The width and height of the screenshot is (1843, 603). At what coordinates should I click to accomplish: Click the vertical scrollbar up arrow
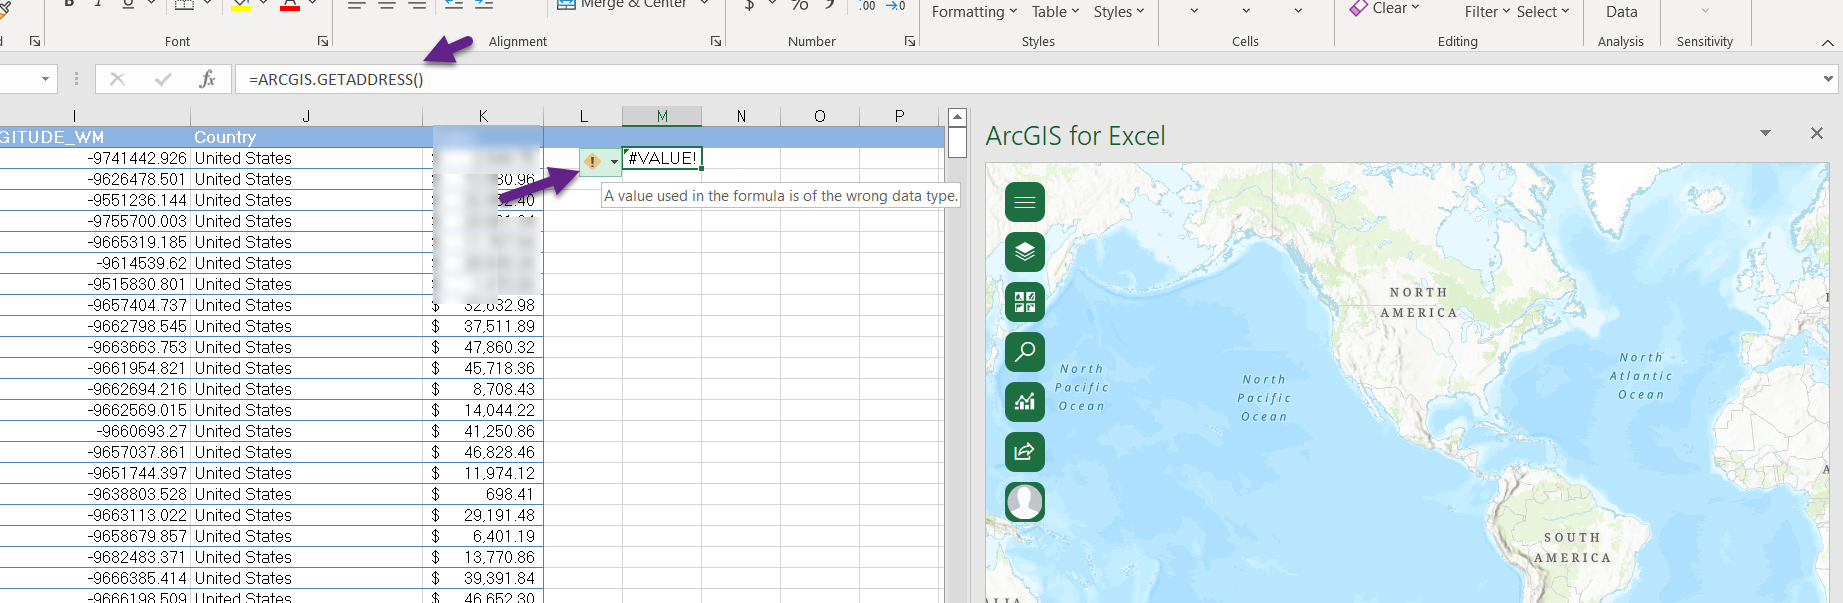click(957, 117)
